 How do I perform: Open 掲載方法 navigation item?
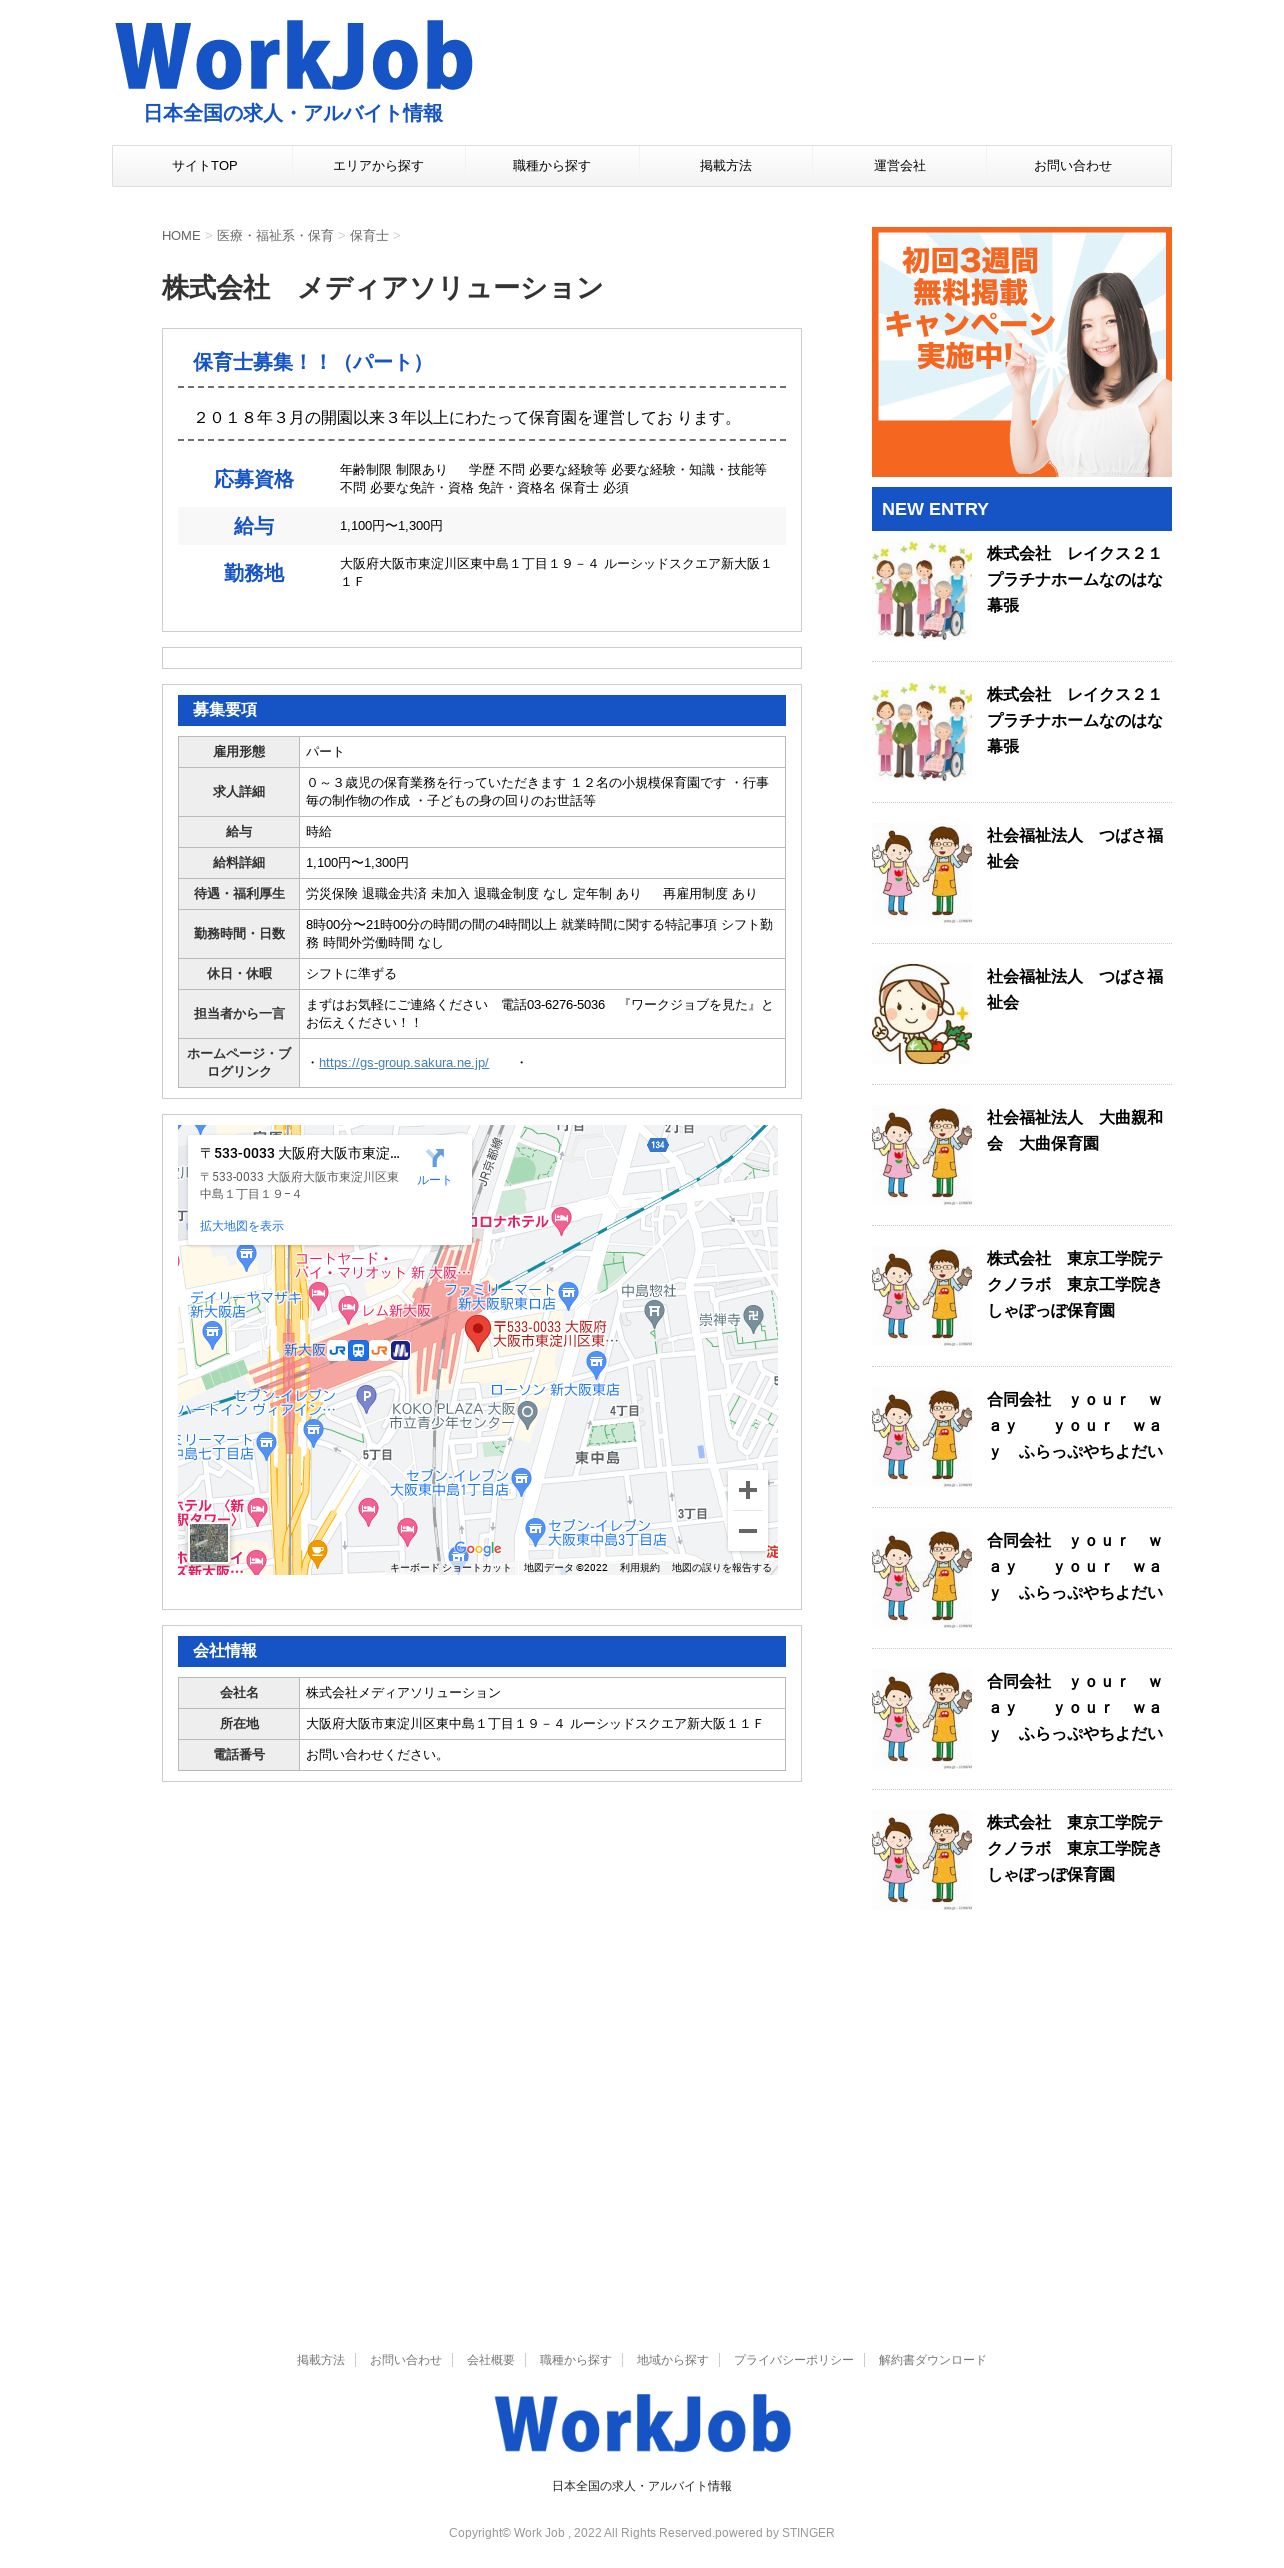[726, 166]
